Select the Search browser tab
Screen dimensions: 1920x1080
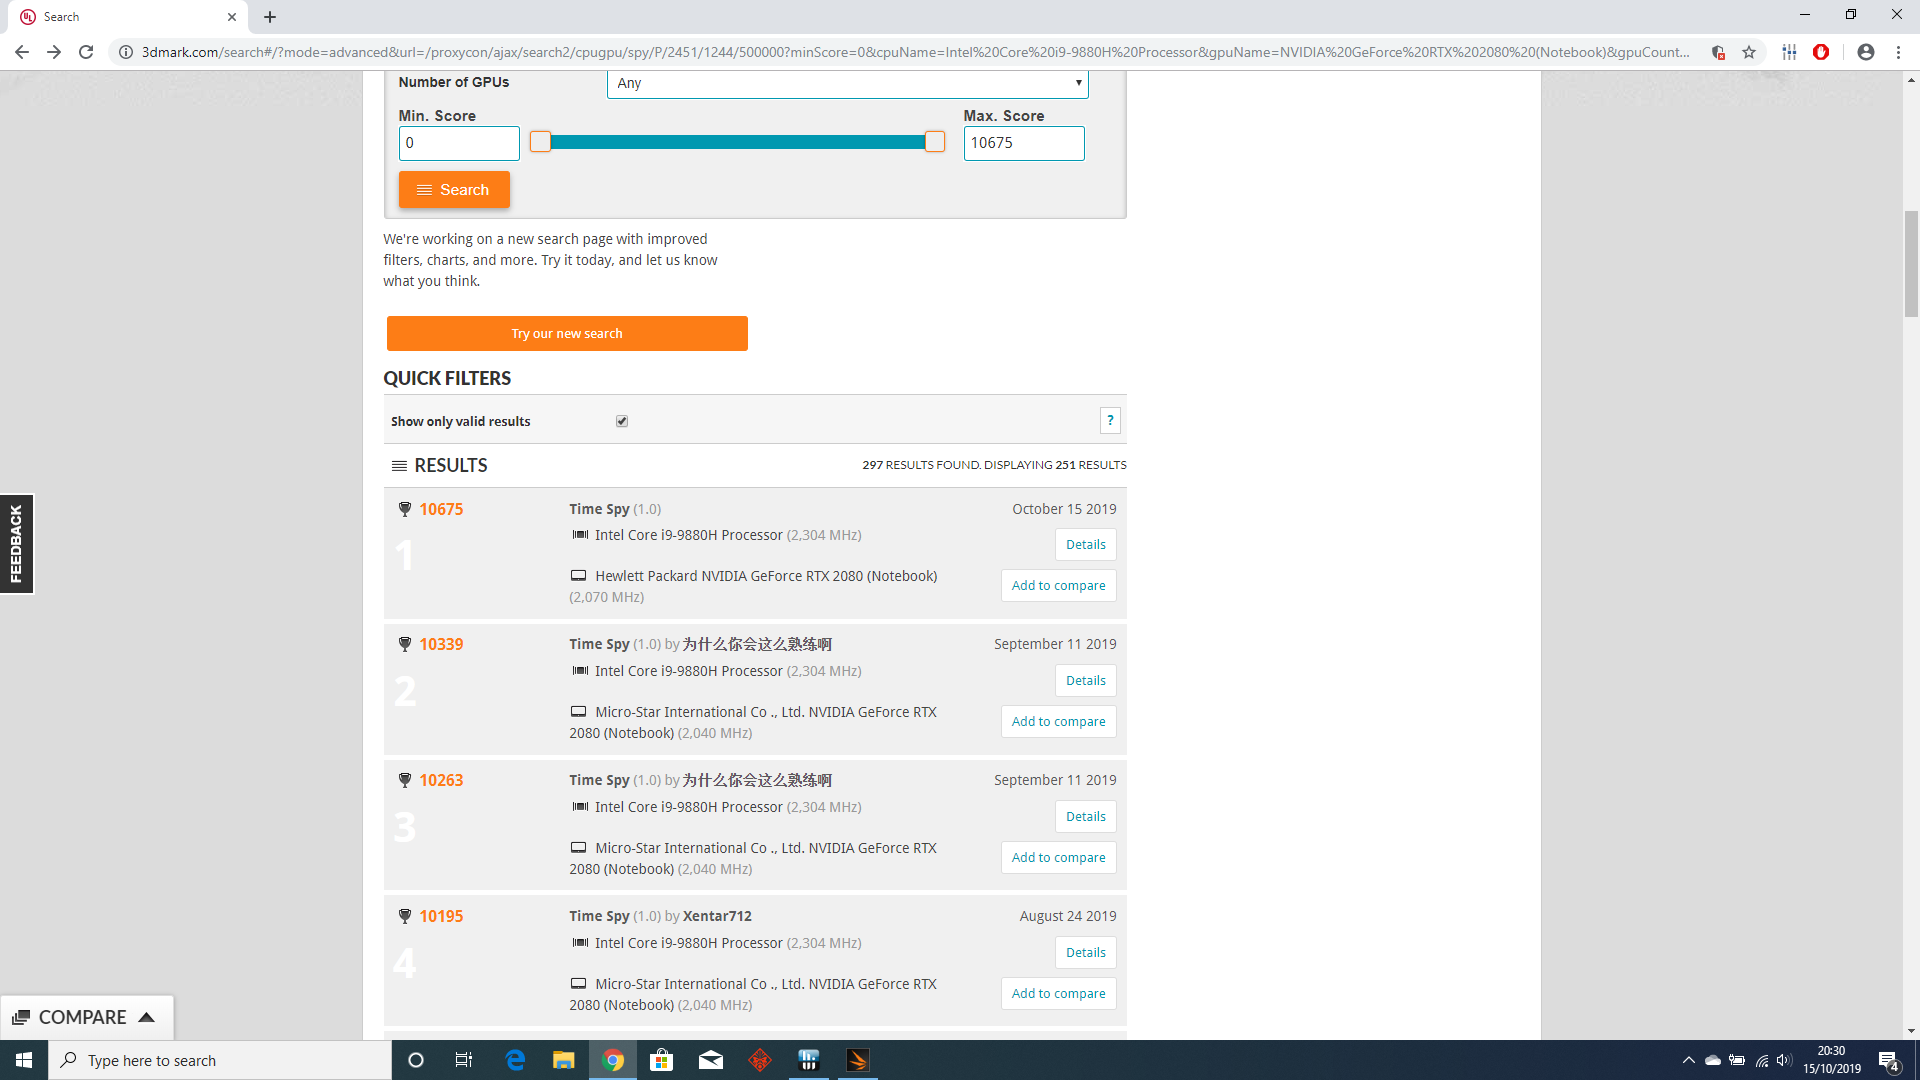click(x=130, y=17)
